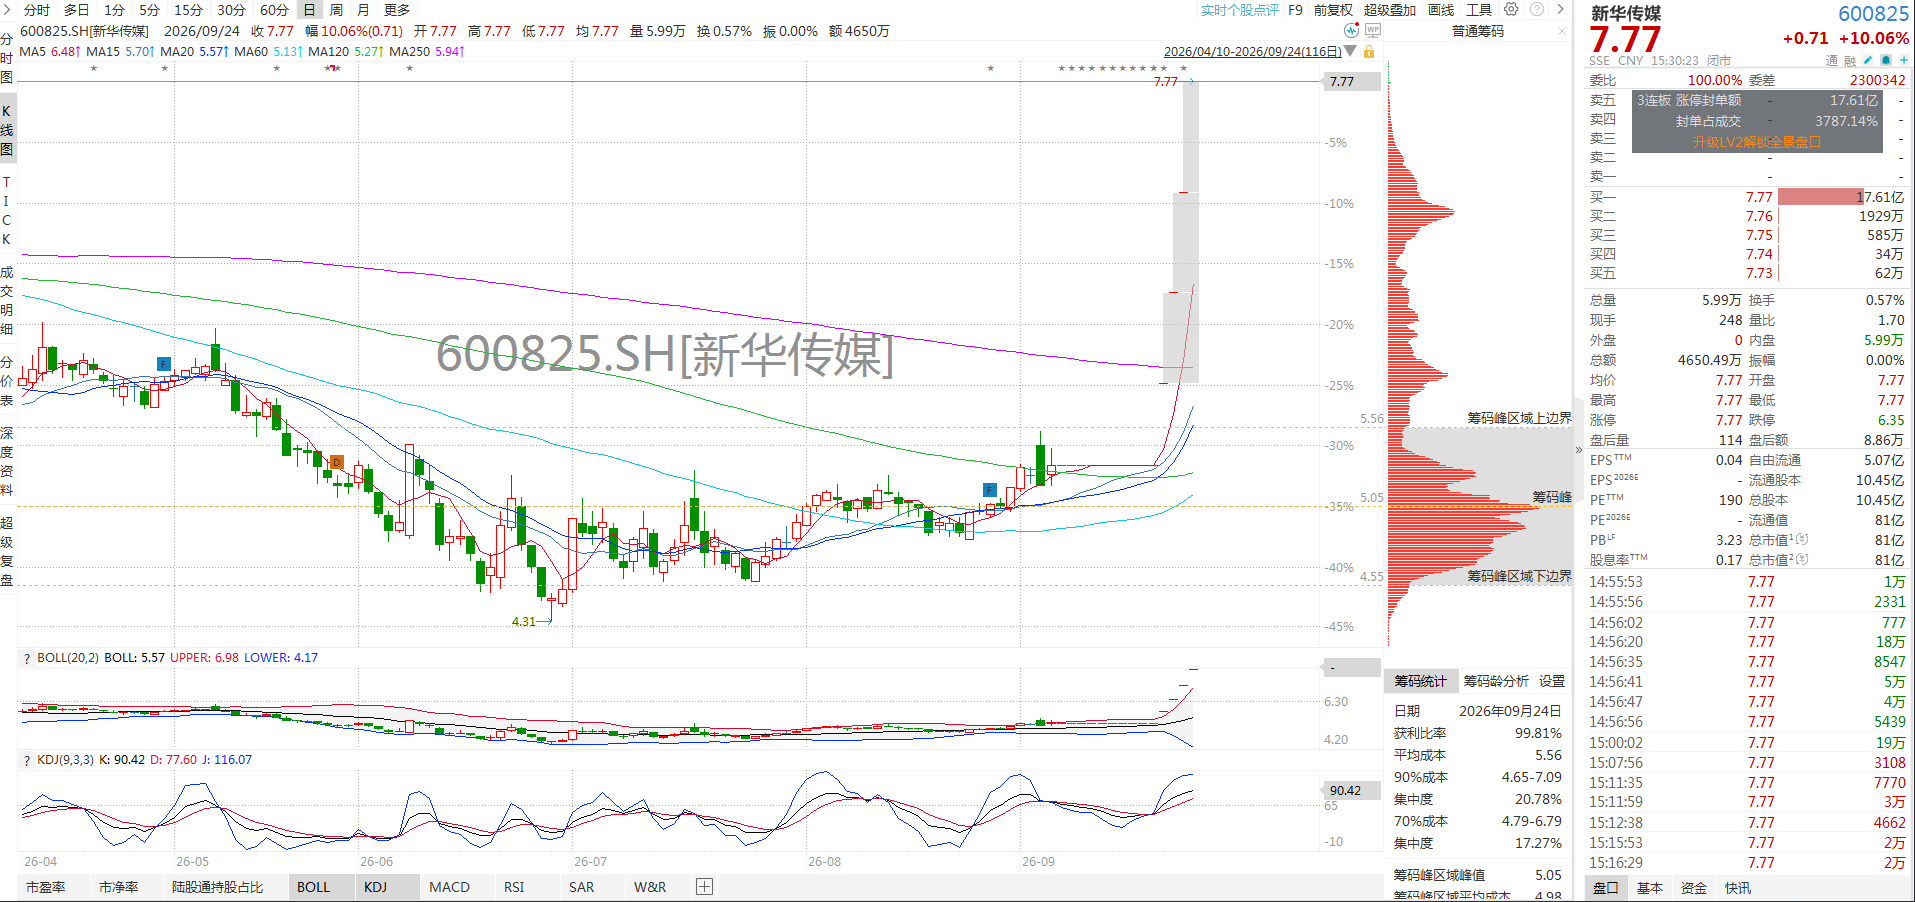Switch to the 1分 period tab
Image resolution: width=1915 pixels, height=902 pixels.
[x=115, y=10]
